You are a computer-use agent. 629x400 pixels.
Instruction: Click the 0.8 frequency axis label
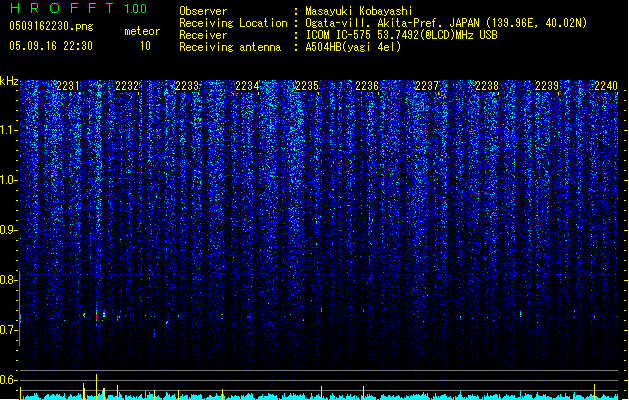(x=9, y=280)
